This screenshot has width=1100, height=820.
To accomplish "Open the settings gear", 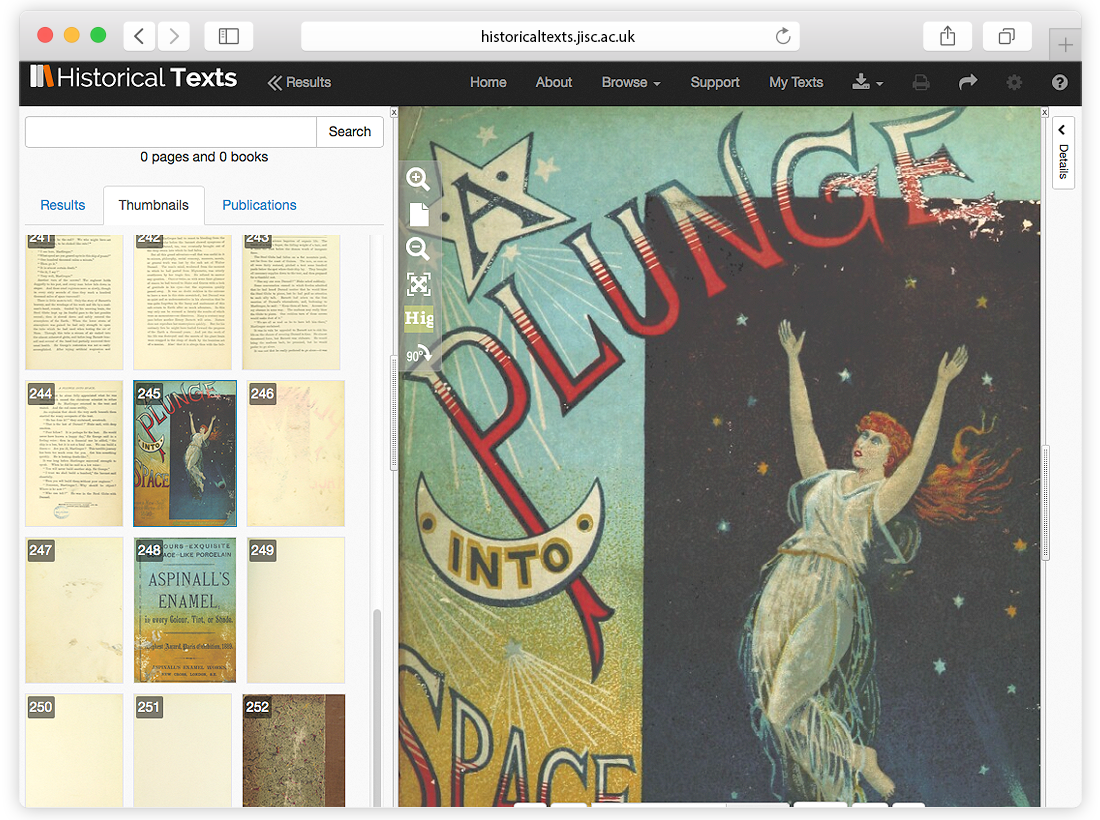I will coord(1014,83).
